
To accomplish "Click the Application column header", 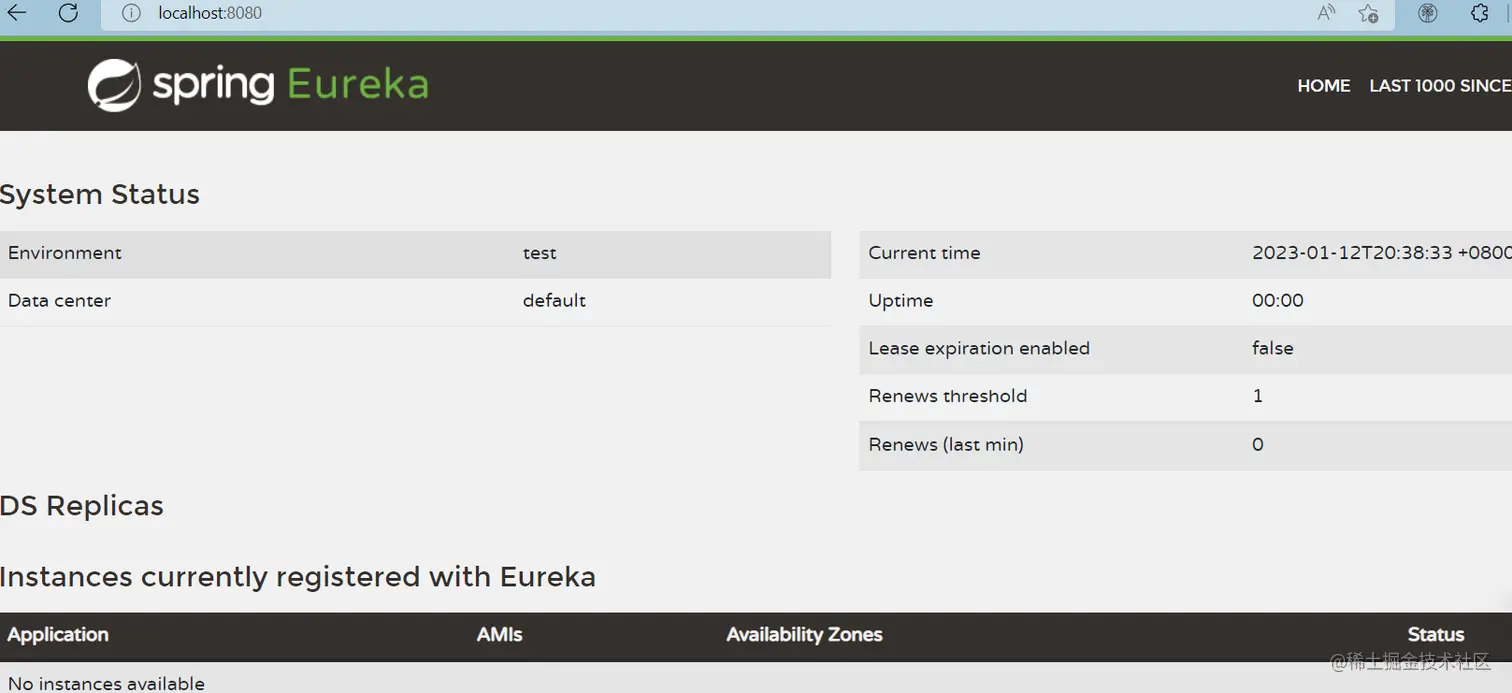I will click(58, 635).
